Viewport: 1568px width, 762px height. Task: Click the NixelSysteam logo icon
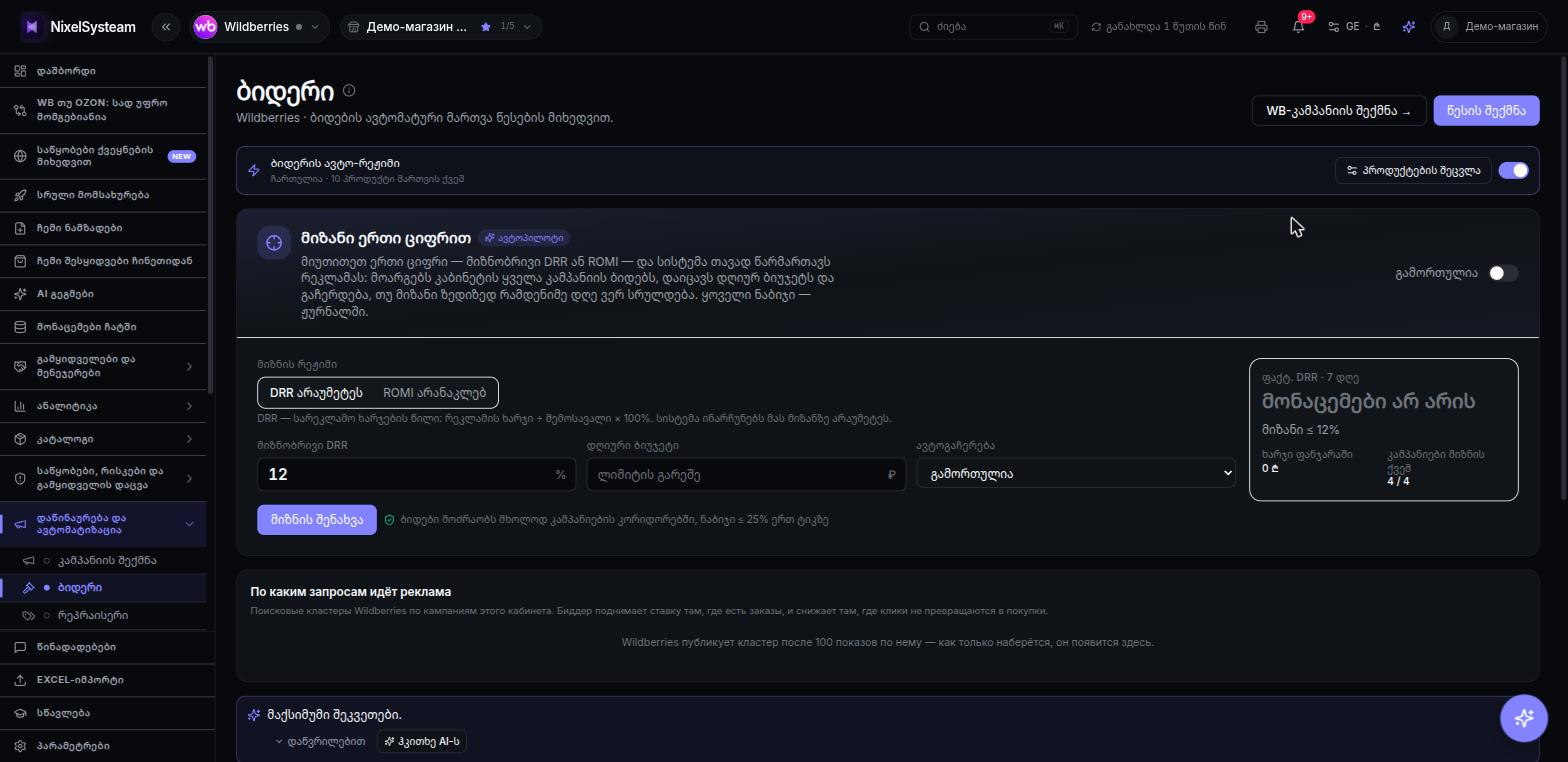(32, 27)
